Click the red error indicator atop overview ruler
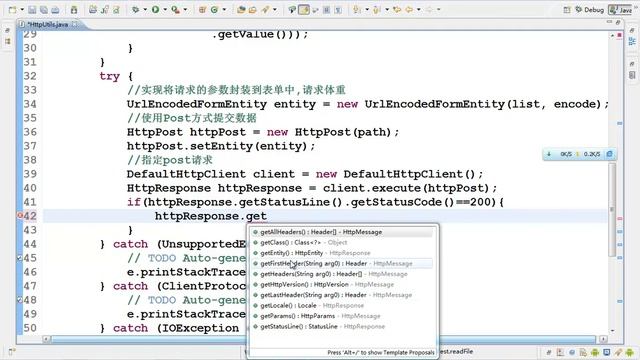640x360 pixels. (x=620, y=36)
